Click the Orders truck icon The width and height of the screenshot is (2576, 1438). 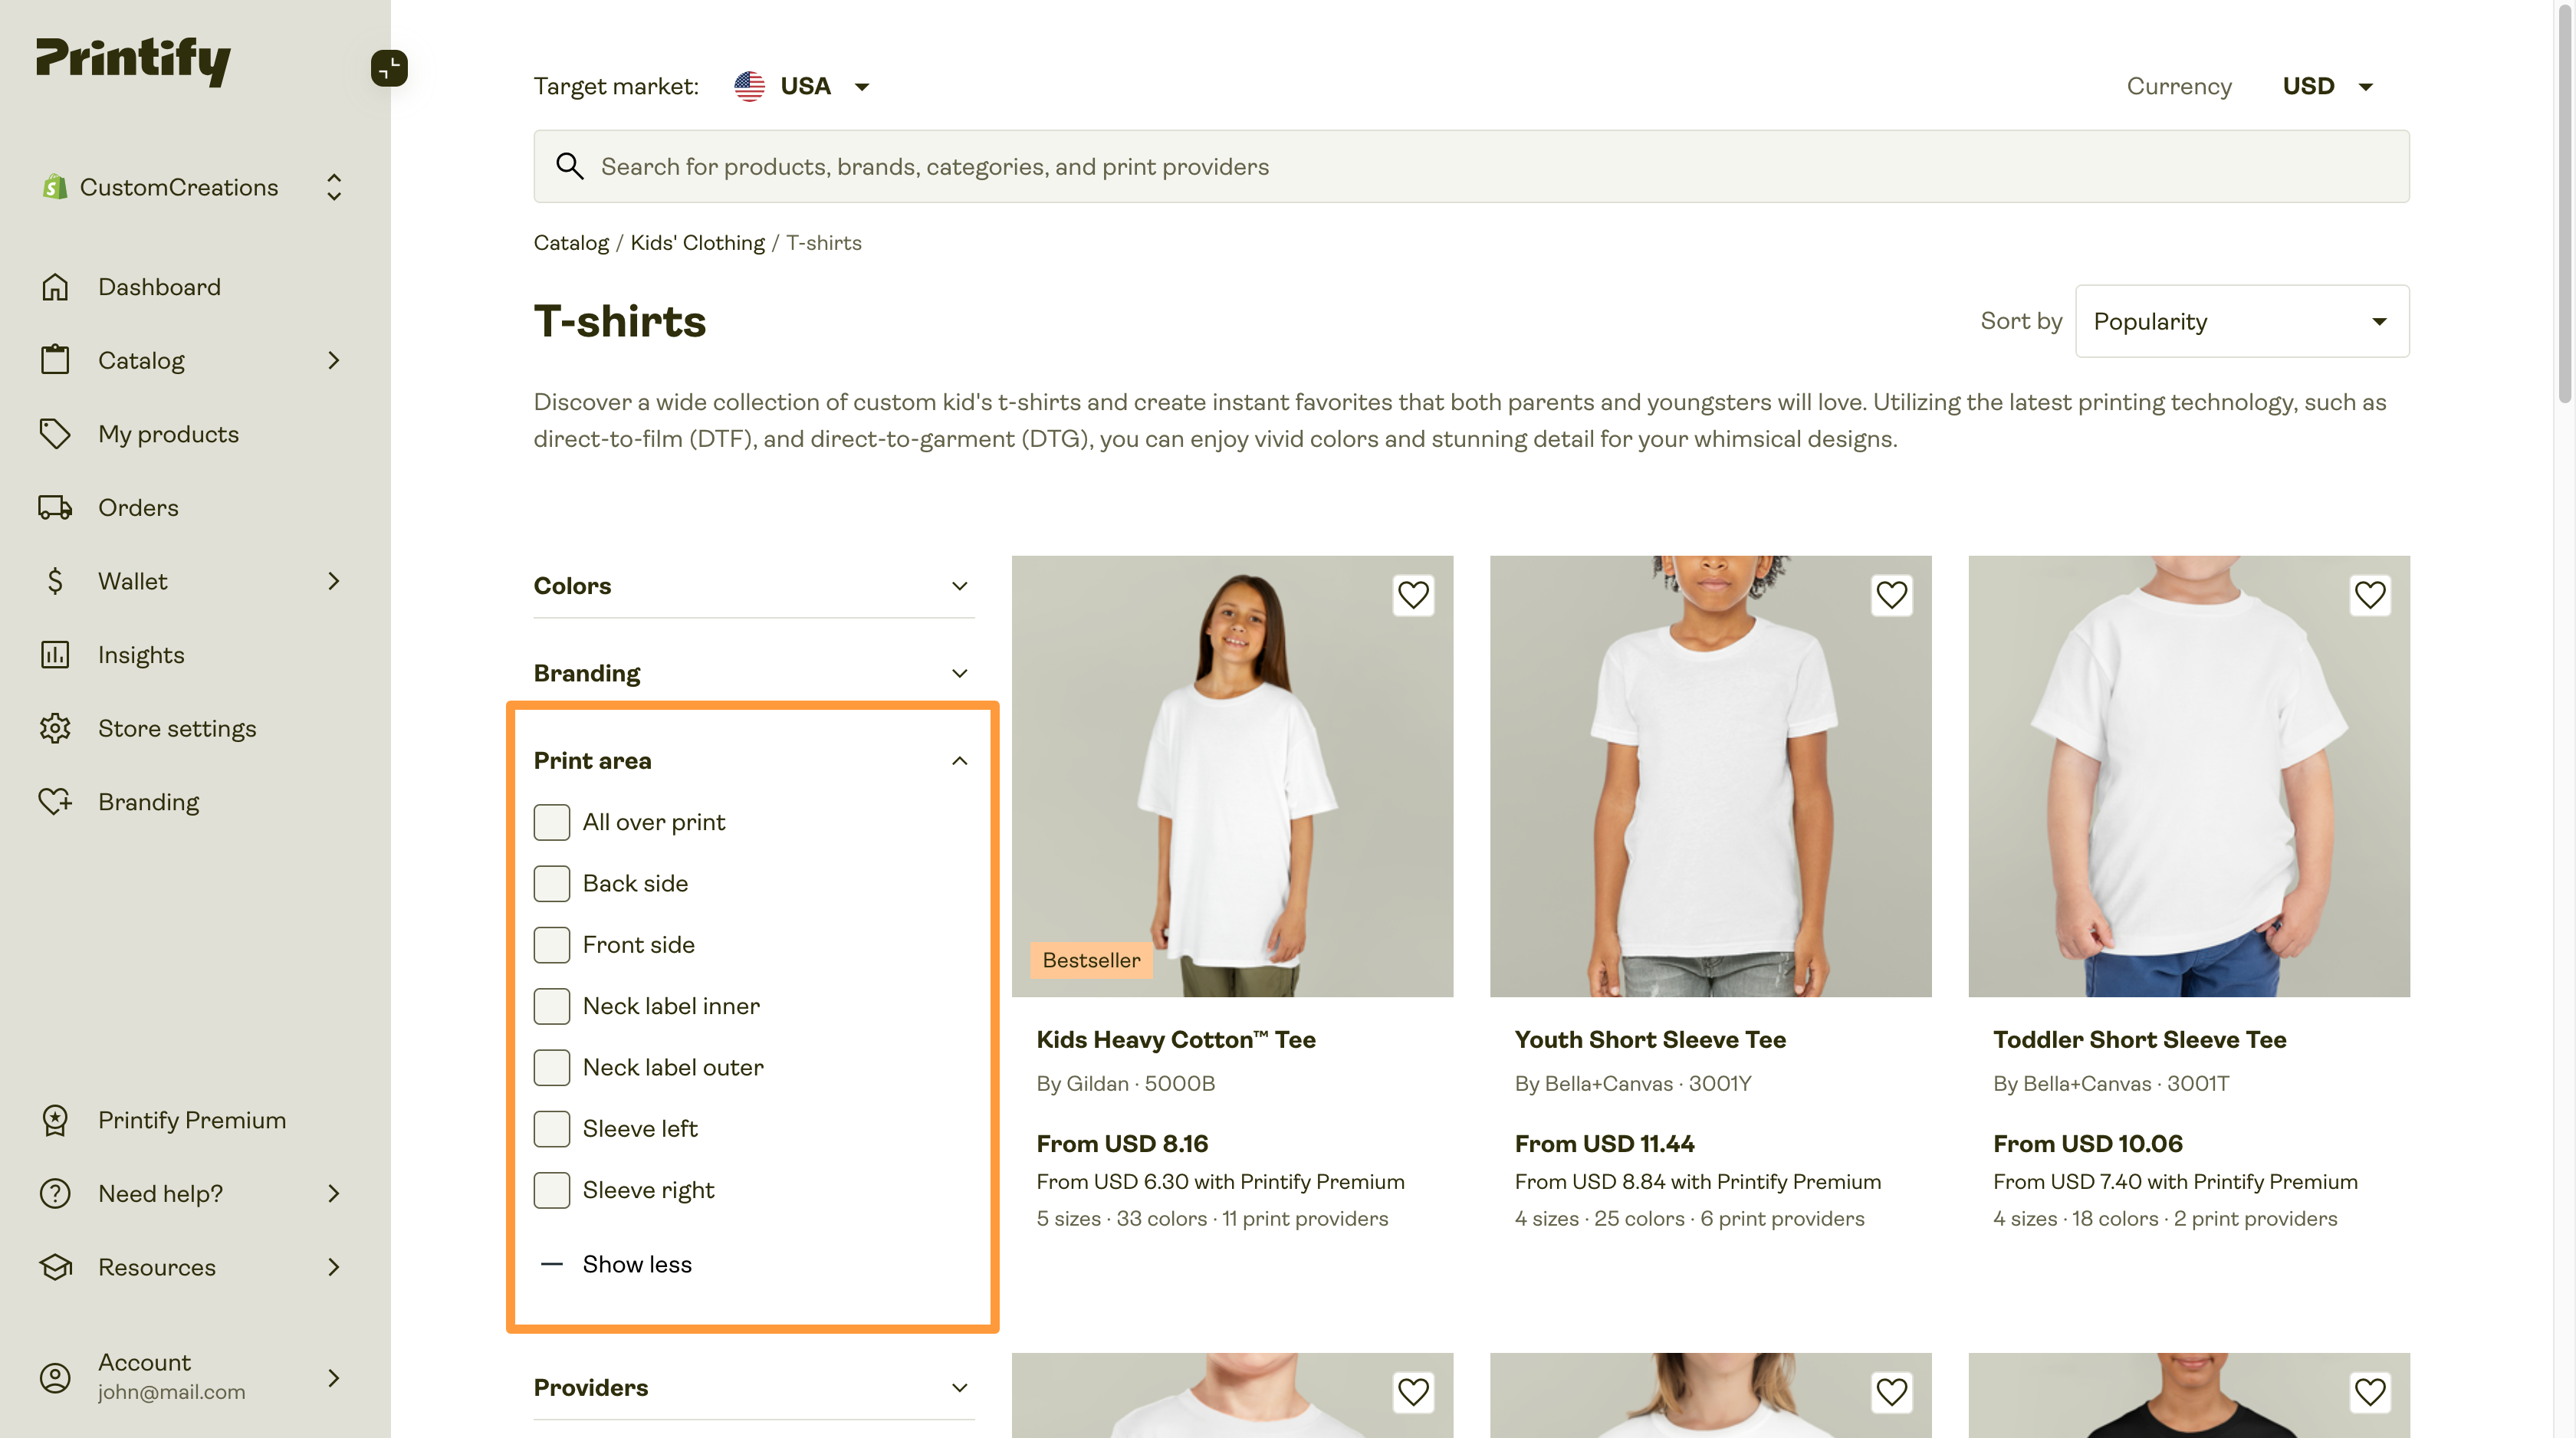[x=55, y=508]
